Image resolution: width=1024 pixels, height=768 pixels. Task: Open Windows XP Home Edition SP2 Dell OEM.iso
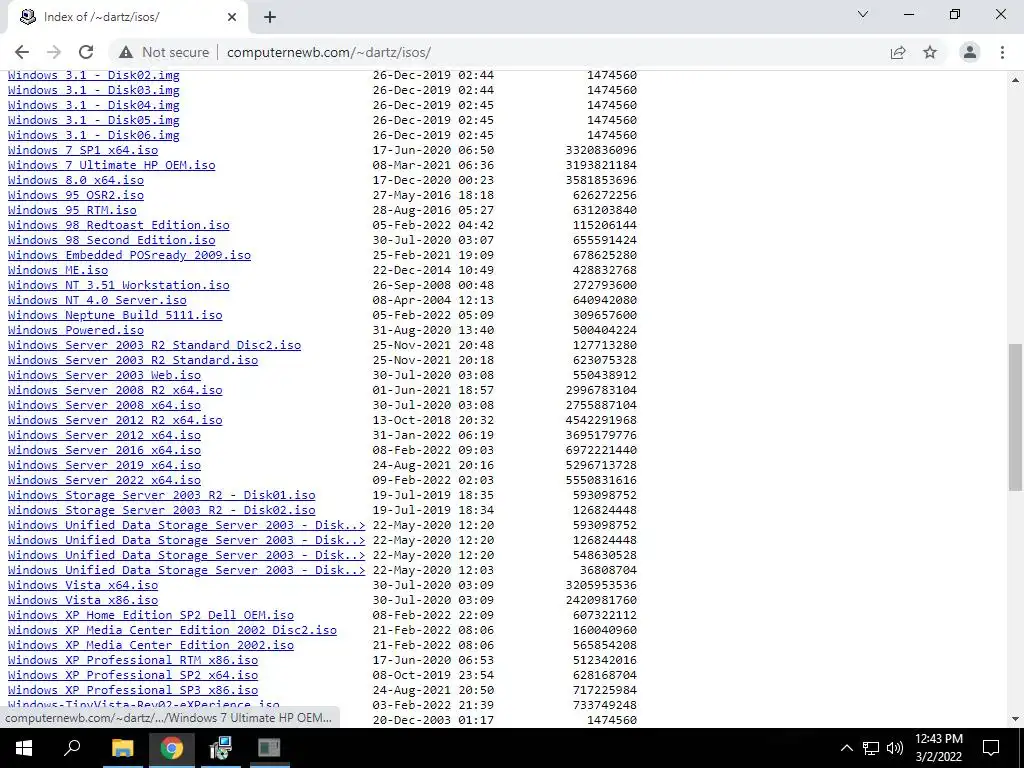click(x=151, y=616)
